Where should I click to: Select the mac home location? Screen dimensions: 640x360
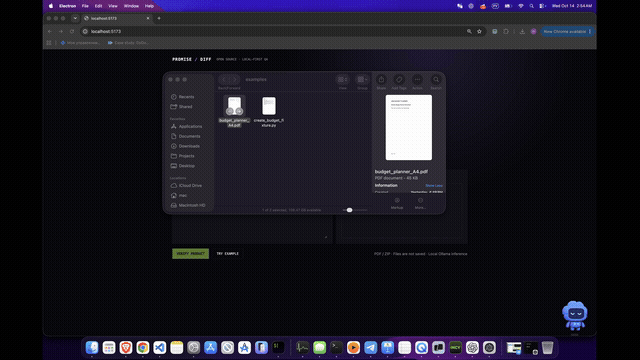pyautogui.click(x=179, y=195)
